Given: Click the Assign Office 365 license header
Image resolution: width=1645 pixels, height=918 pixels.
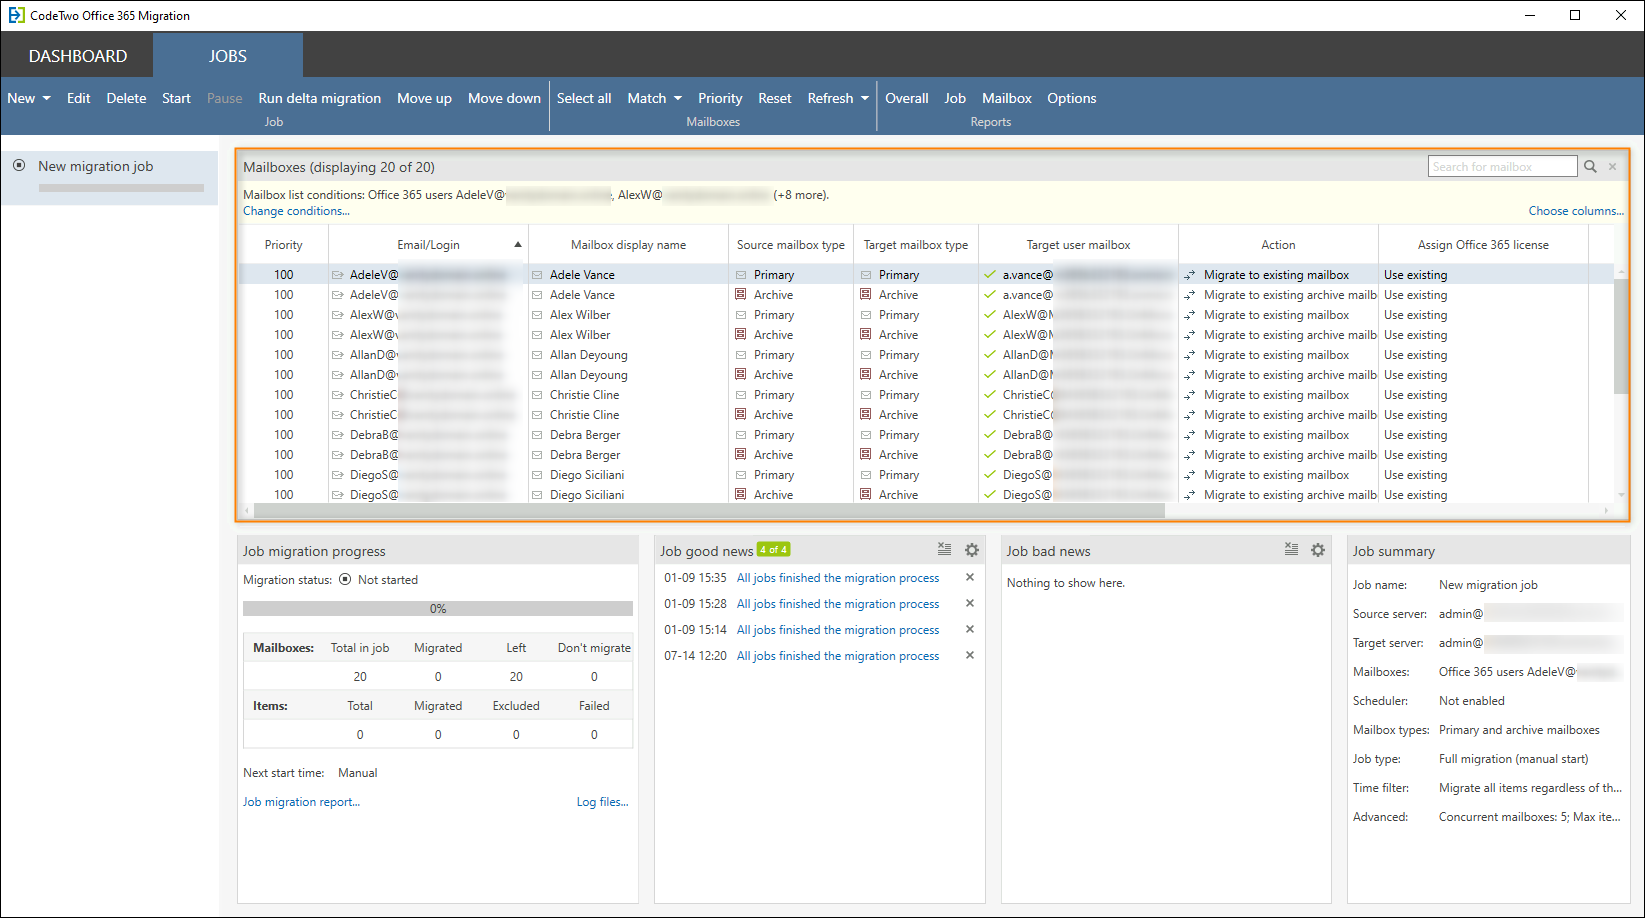Looking at the screenshot, I should pos(1483,245).
